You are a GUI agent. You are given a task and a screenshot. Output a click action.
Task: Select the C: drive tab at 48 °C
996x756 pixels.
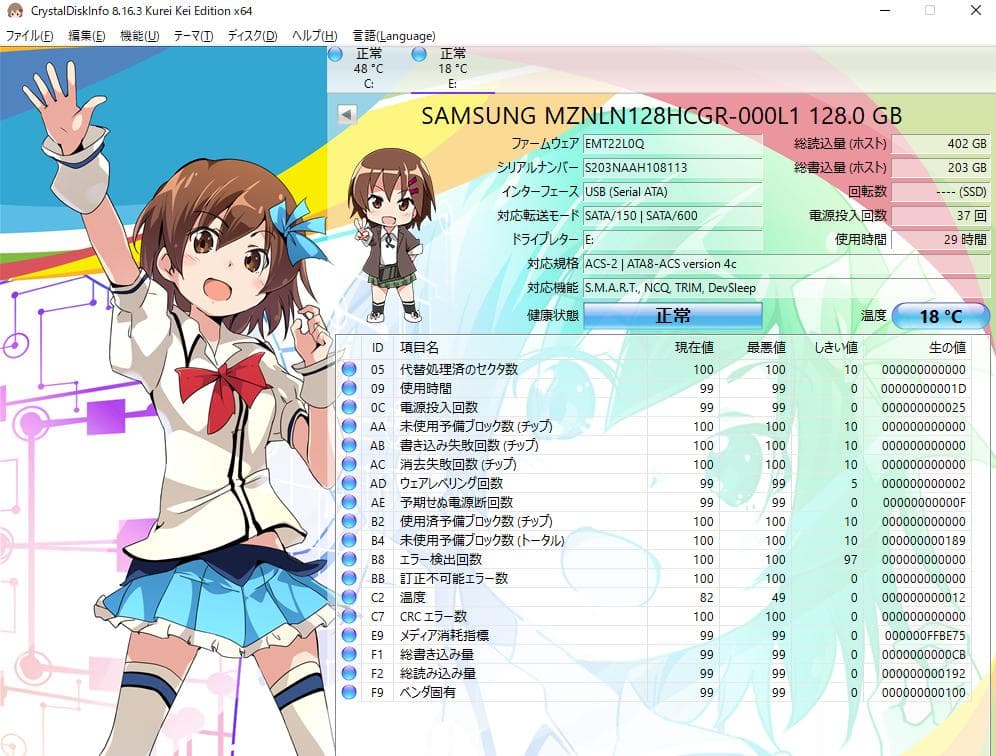[368, 69]
